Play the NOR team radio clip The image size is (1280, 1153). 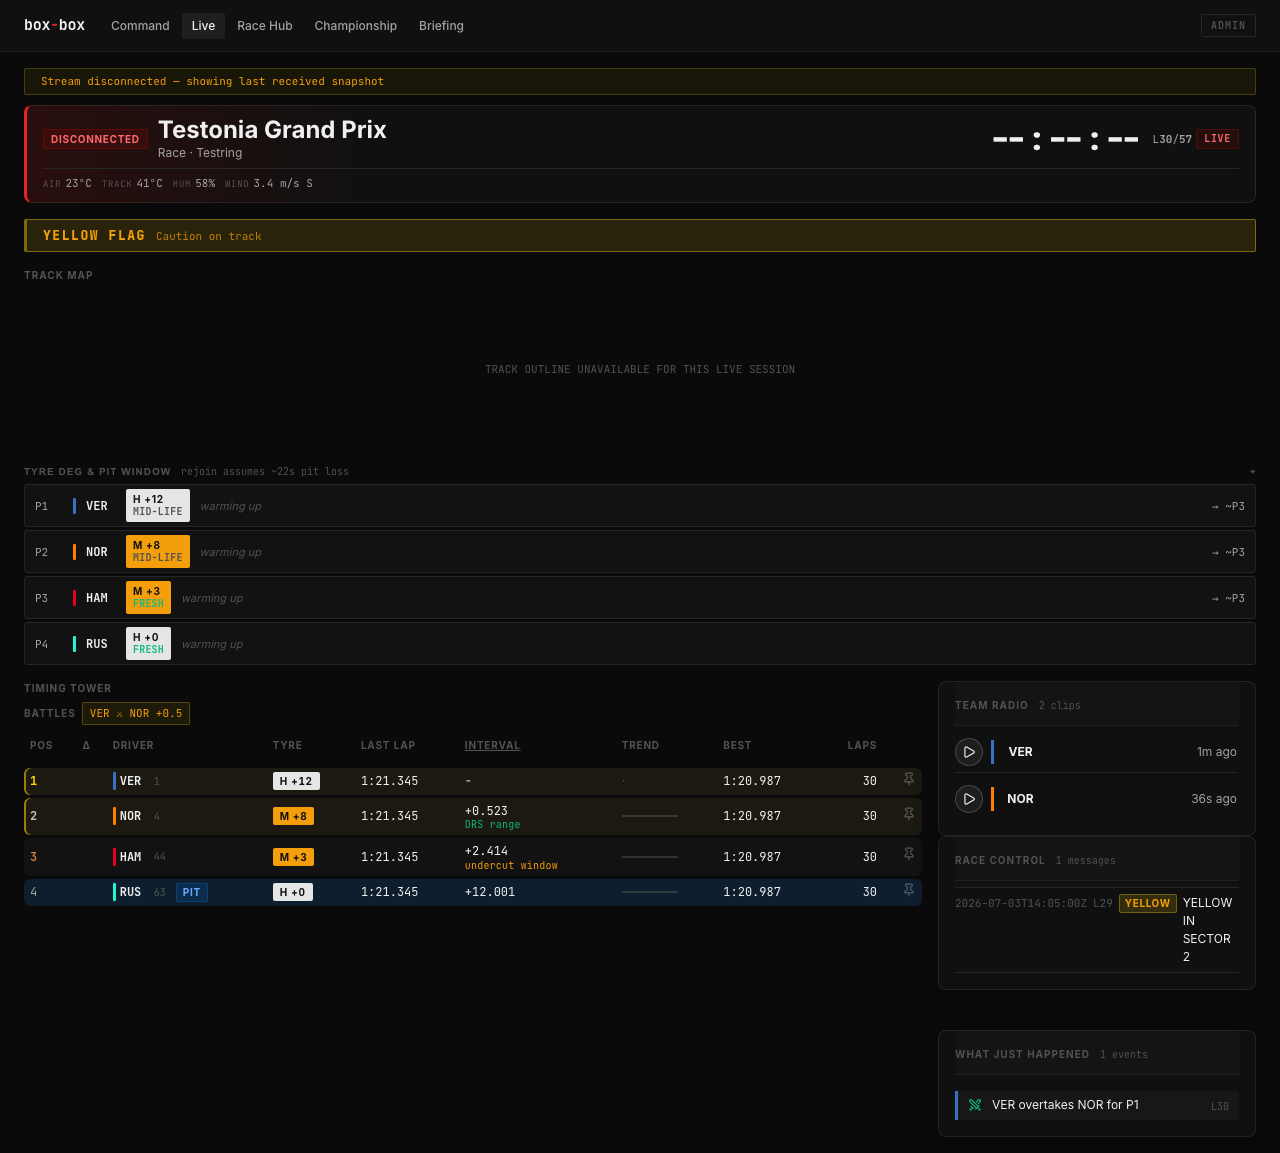(968, 799)
